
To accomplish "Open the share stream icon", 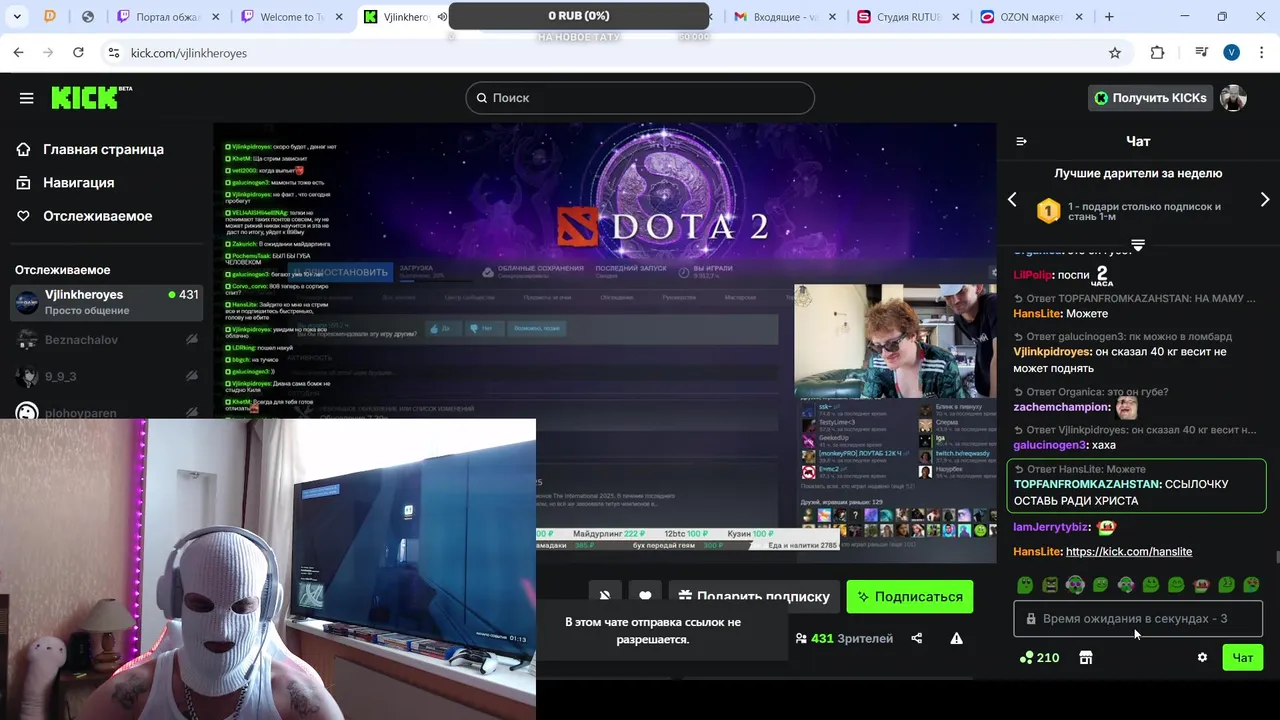I will (x=917, y=639).
